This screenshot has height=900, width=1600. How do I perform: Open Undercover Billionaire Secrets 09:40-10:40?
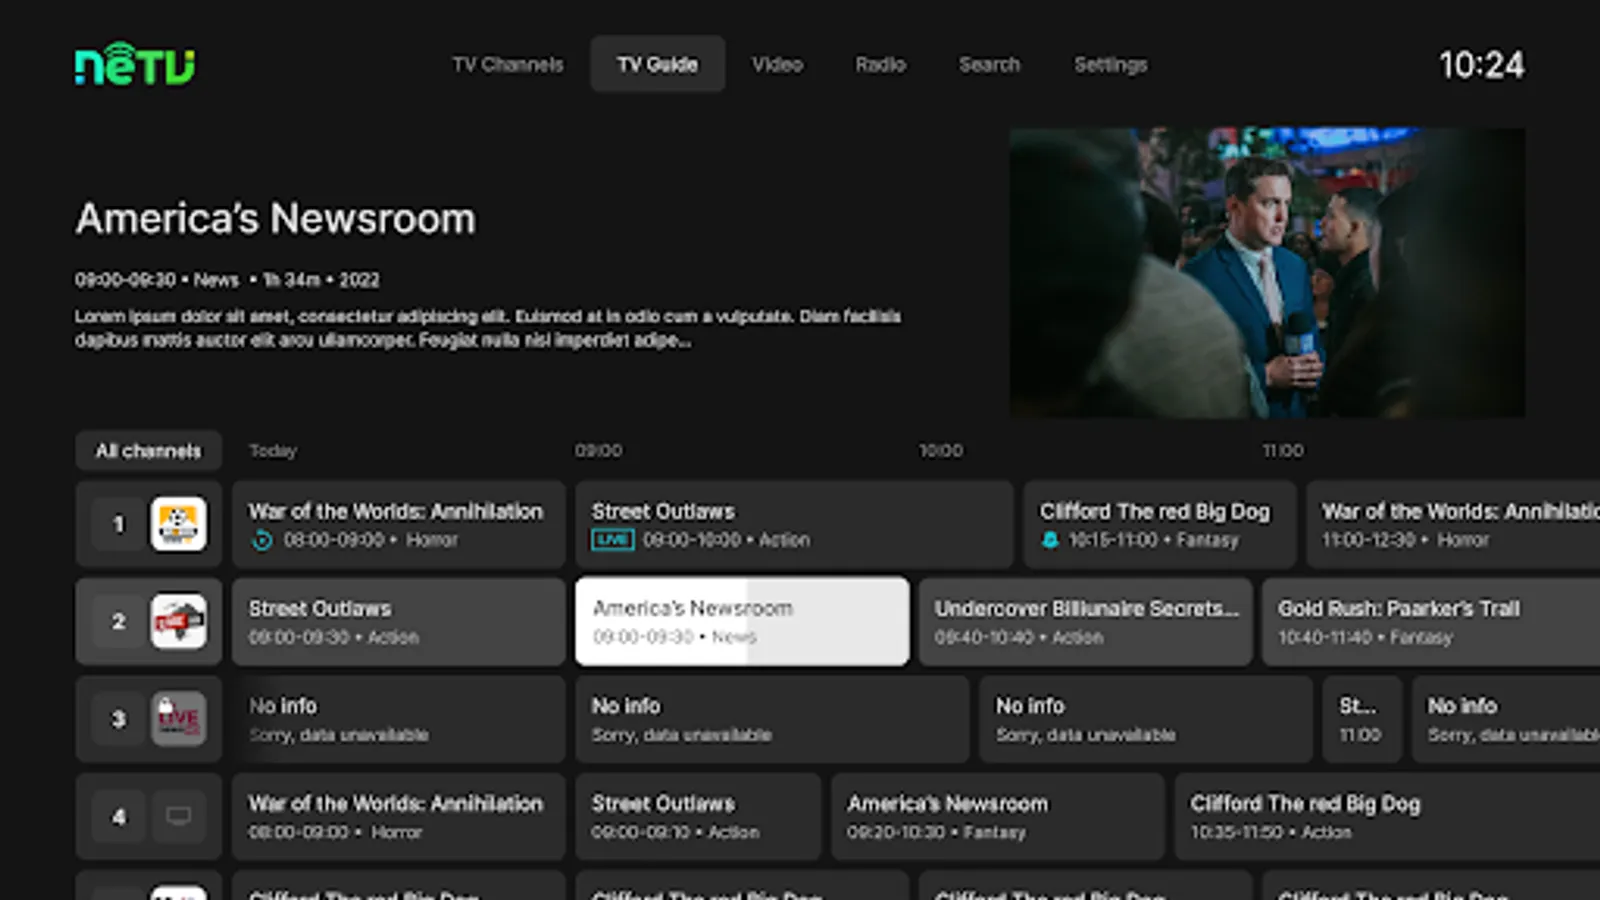pos(1085,621)
